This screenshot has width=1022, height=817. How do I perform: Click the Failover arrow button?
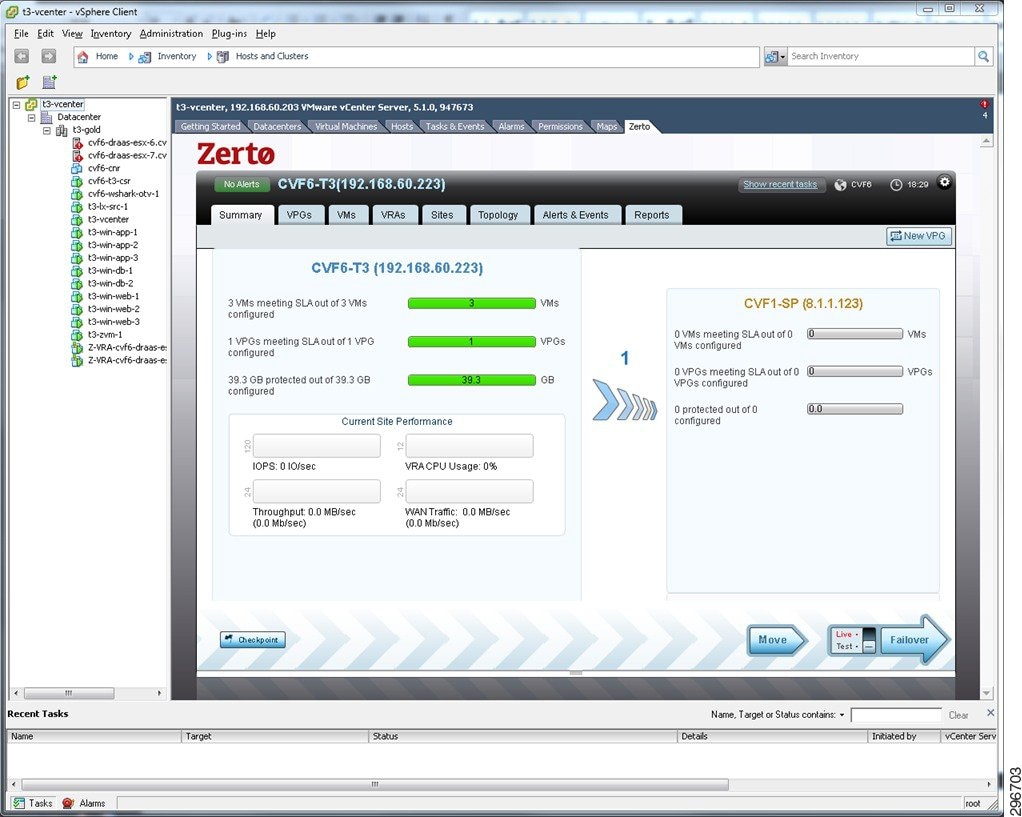(x=914, y=640)
